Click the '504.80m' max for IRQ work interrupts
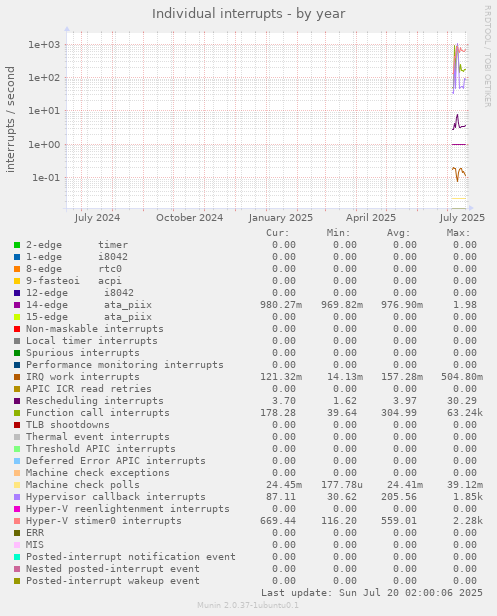This screenshot has width=497, height=616. 462,377
